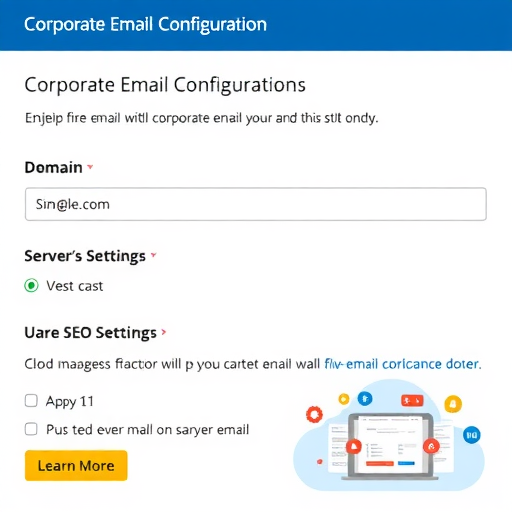Click the red rectangular badge above laptop
The image size is (512, 512).
(412, 400)
